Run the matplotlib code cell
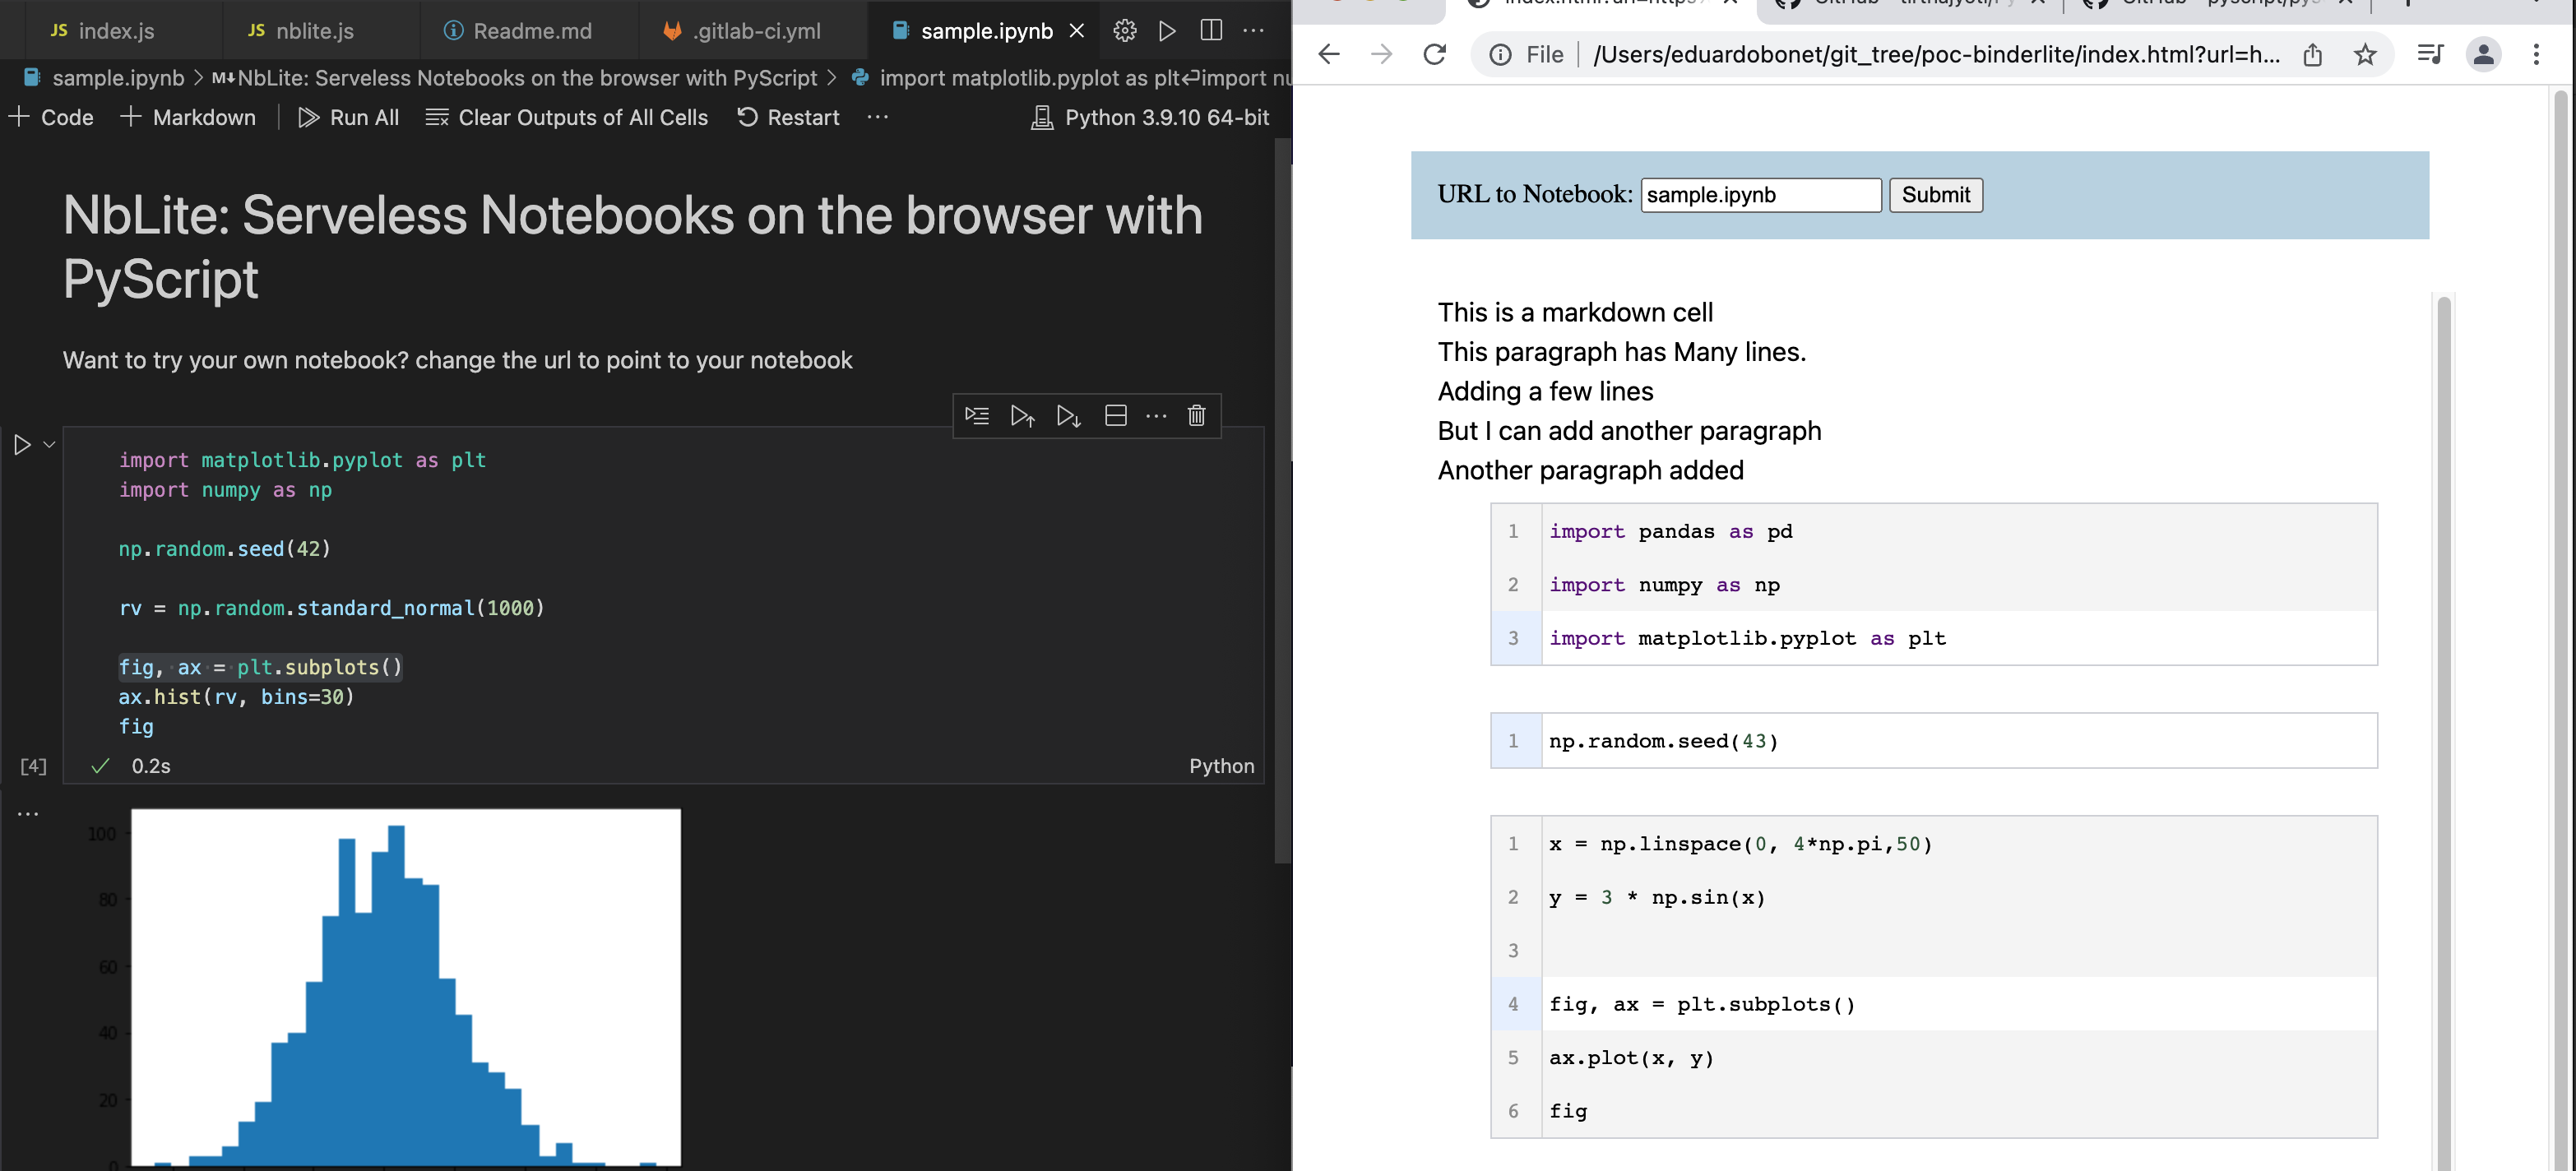The height and width of the screenshot is (1171, 2576). (22, 444)
